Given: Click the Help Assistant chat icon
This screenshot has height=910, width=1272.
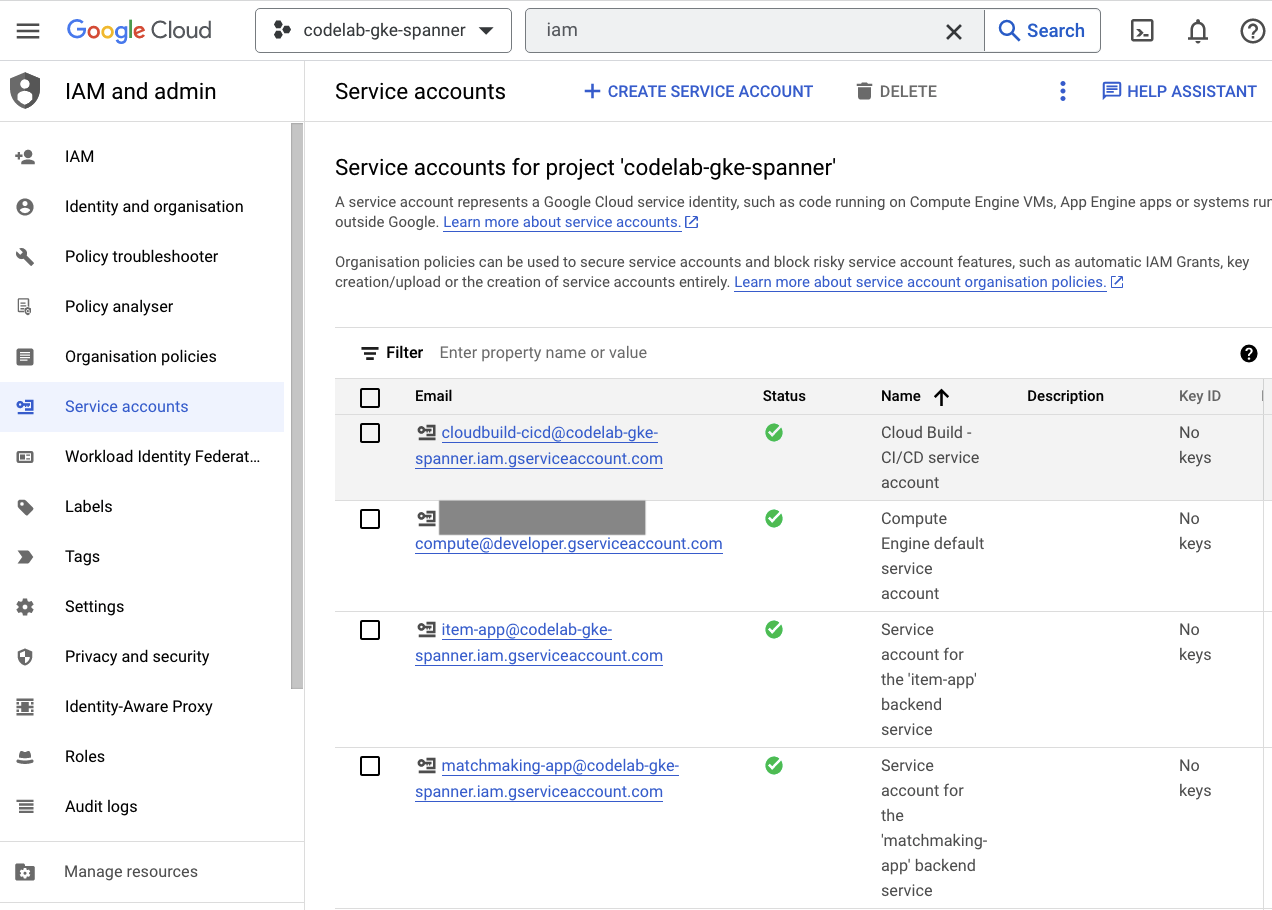Looking at the screenshot, I should tap(1111, 91).
